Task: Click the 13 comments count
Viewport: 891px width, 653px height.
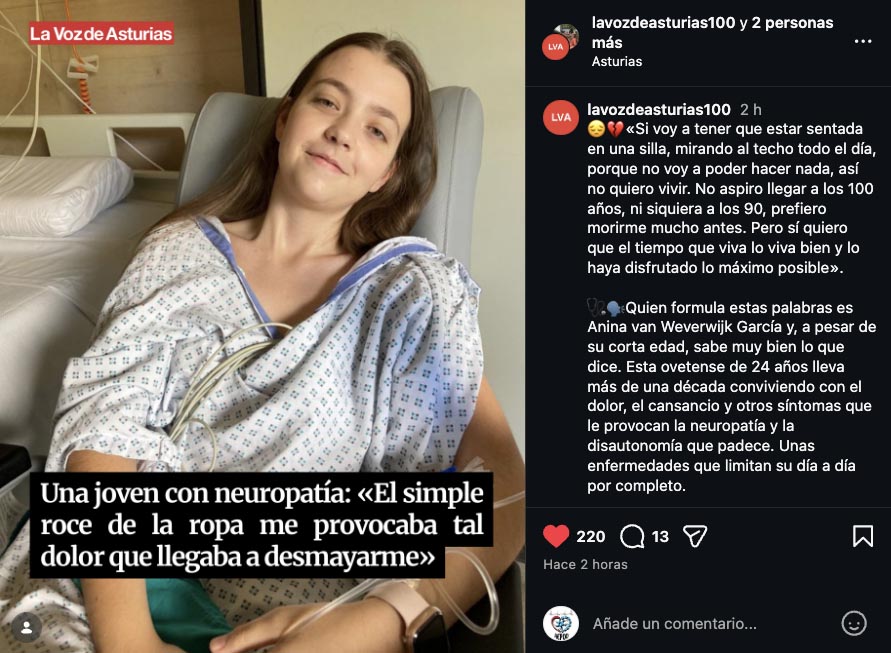Action: (x=660, y=536)
